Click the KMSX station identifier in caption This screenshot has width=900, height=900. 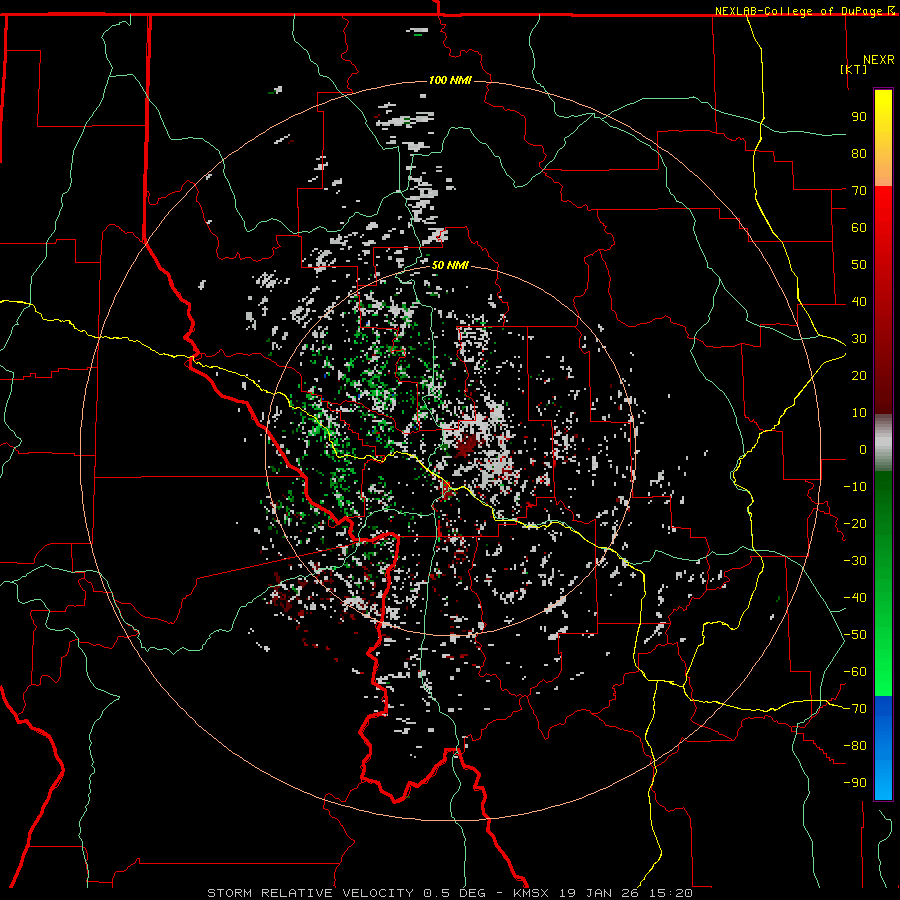pyautogui.click(x=531, y=893)
